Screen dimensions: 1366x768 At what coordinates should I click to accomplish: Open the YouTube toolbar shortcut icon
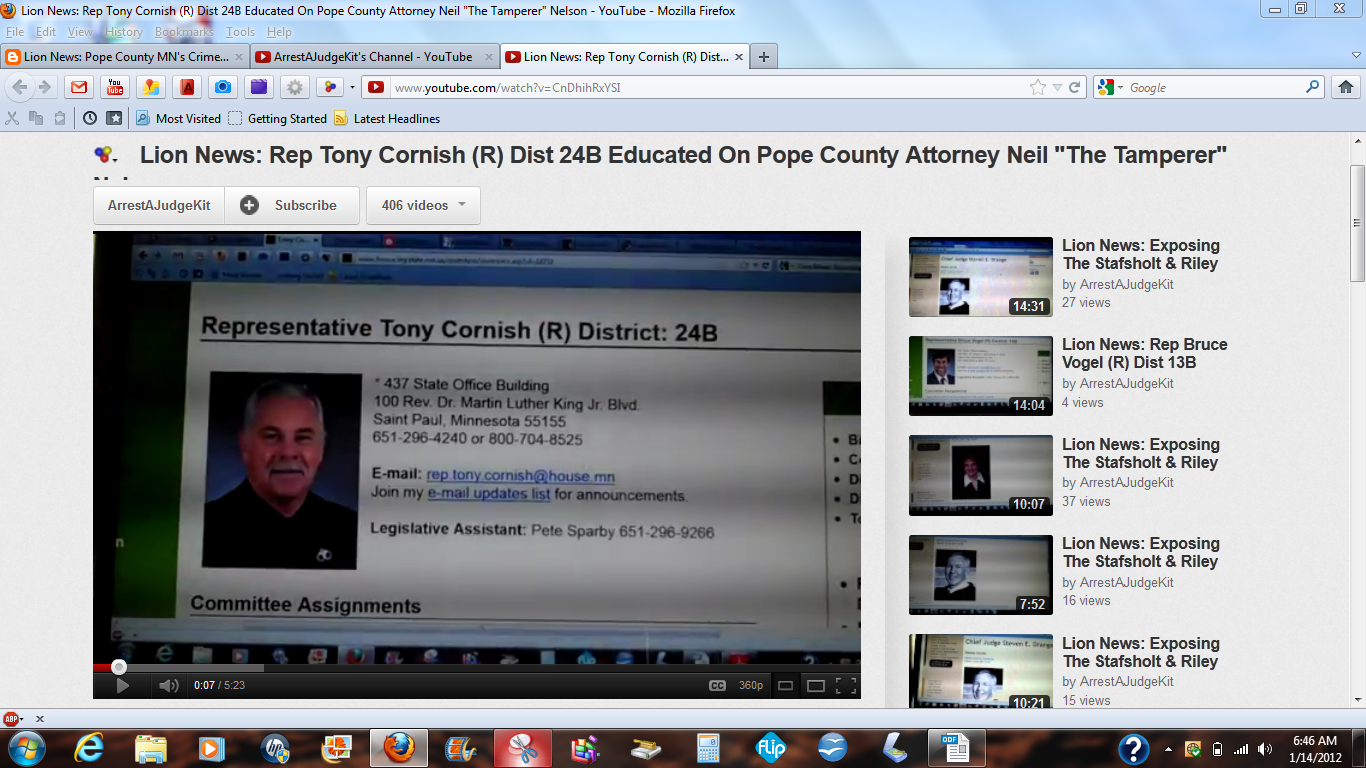pyautogui.click(x=115, y=87)
